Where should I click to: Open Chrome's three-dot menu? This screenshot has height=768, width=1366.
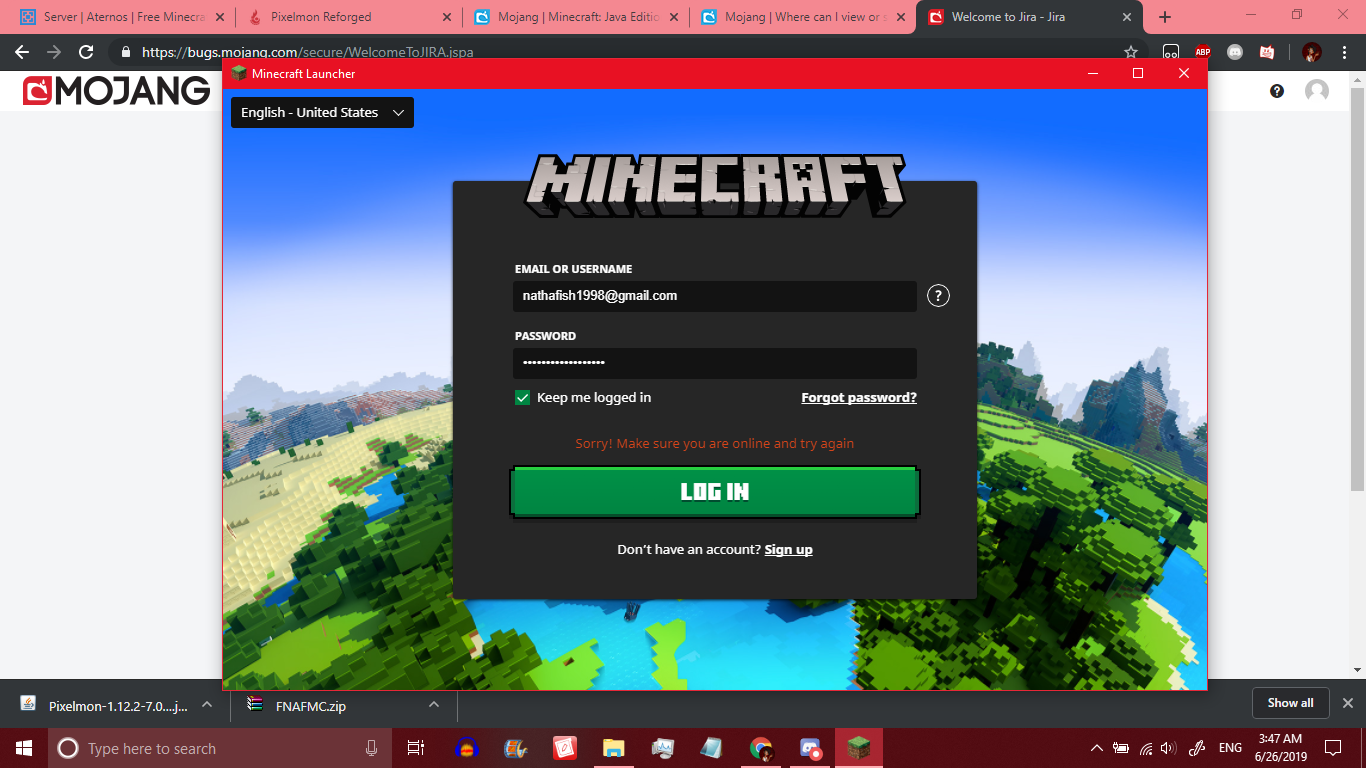(1344, 52)
